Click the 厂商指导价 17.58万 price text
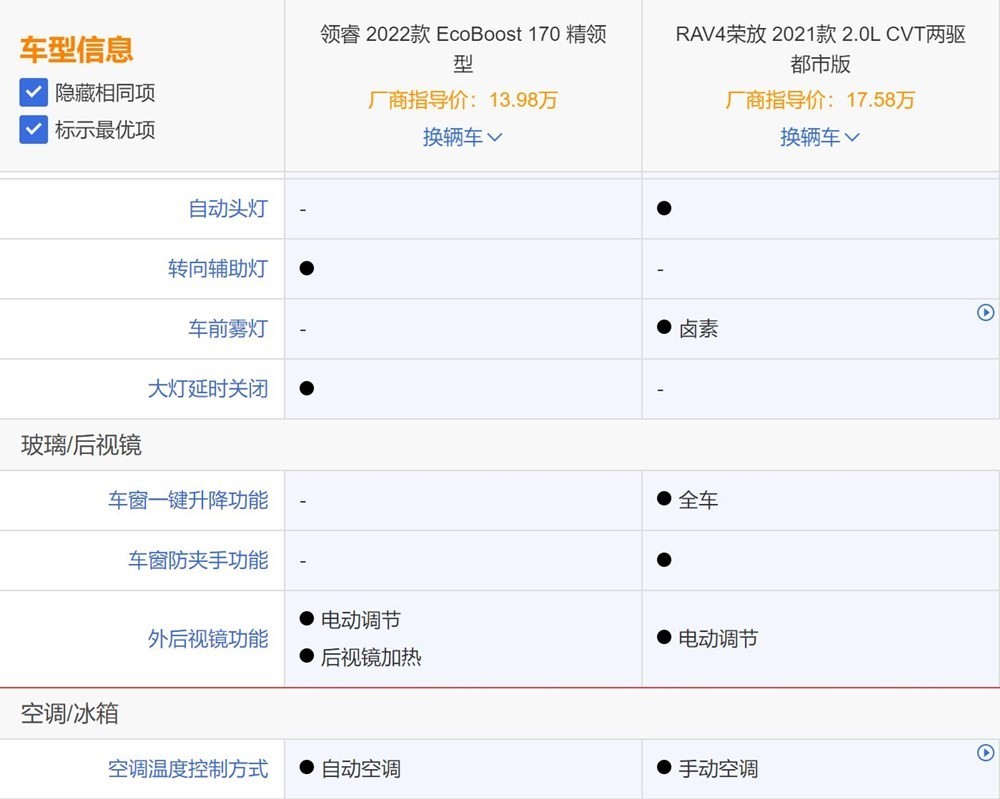The image size is (1000, 799). coord(820,100)
